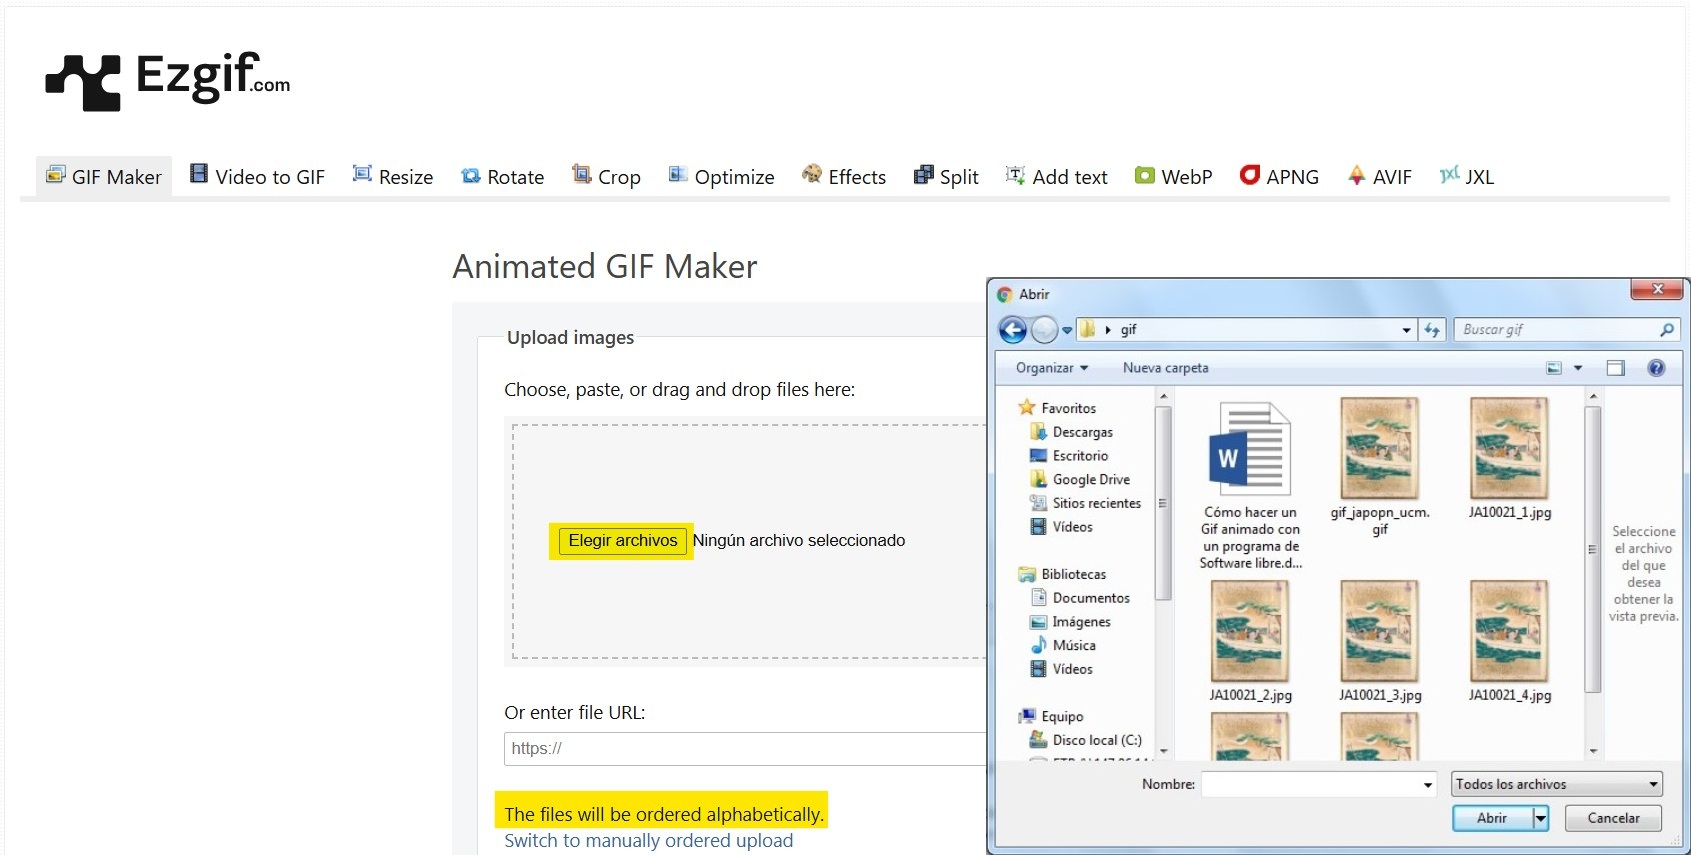This screenshot has width=1691, height=855.
Task: Select JA10021_1.jpg file
Action: [1509, 459]
